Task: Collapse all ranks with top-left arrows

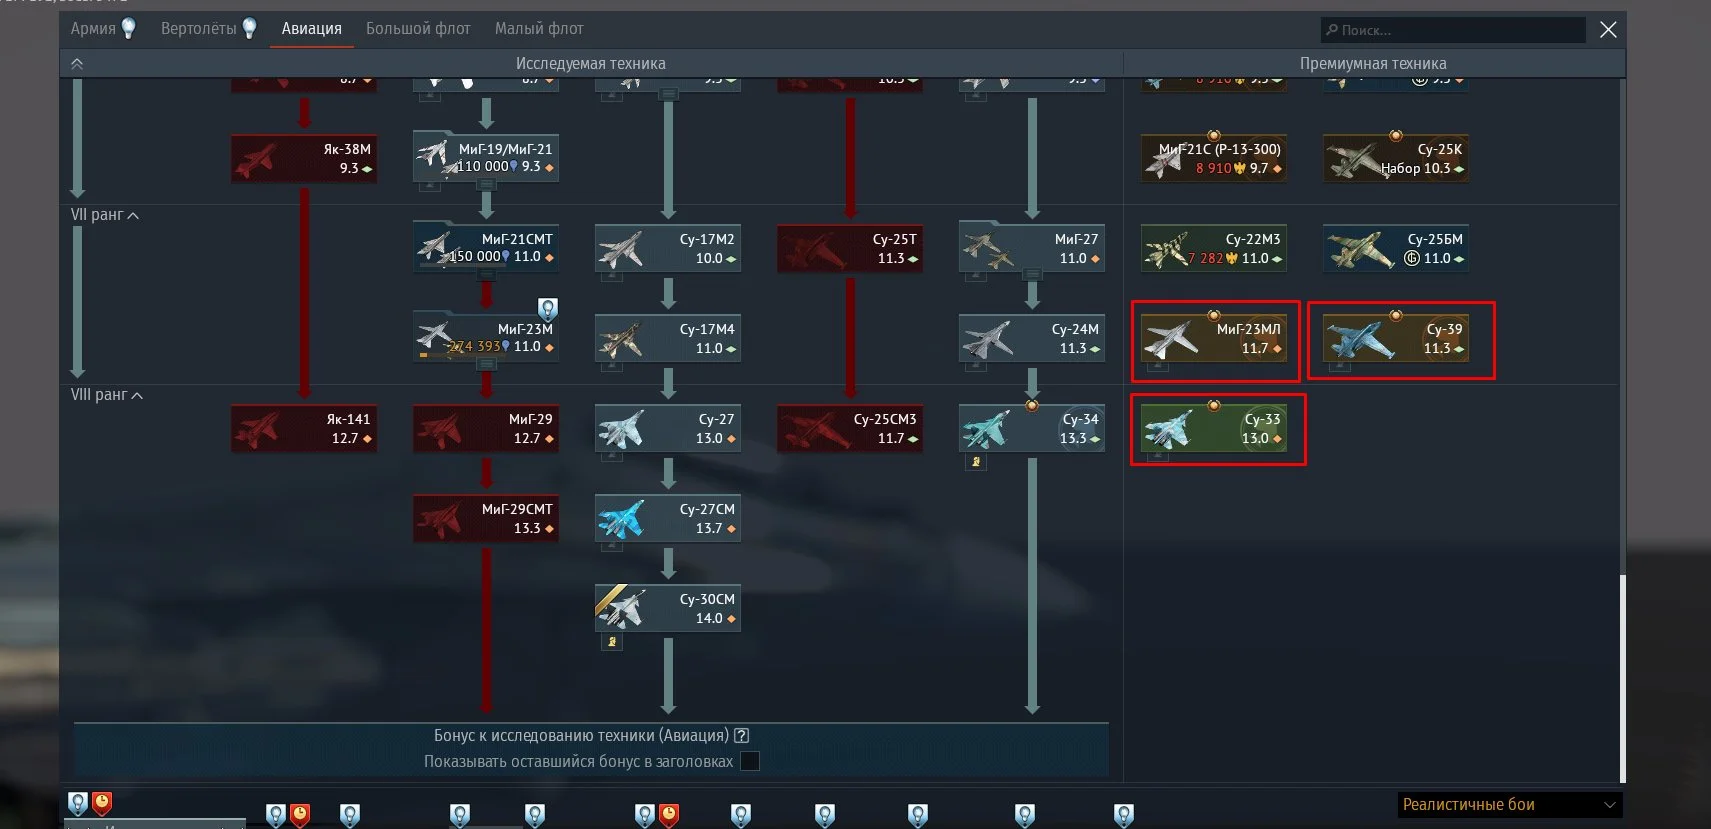Action: point(77,64)
